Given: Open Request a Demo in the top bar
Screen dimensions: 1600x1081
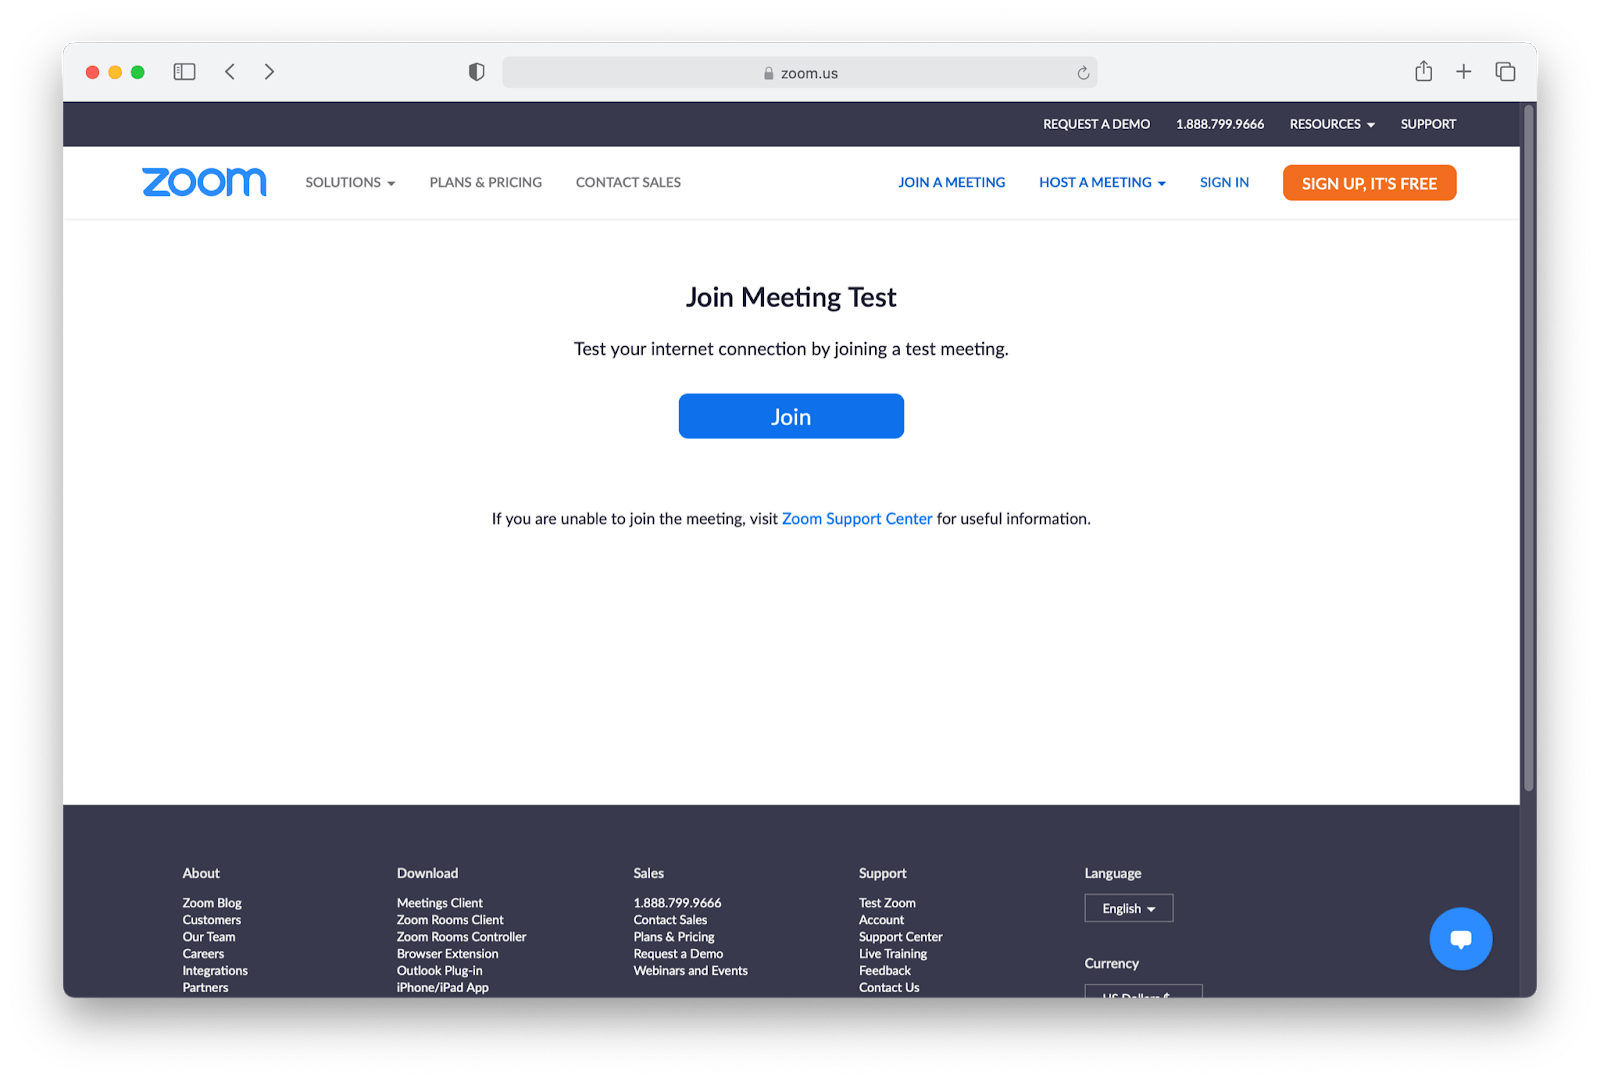Looking at the screenshot, I should [x=1096, y=124].
